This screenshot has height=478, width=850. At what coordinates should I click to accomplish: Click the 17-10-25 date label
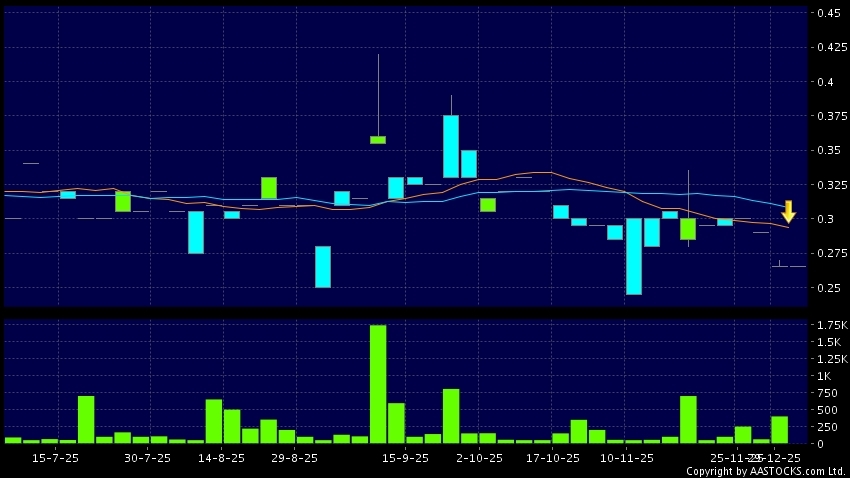point(553,457)
